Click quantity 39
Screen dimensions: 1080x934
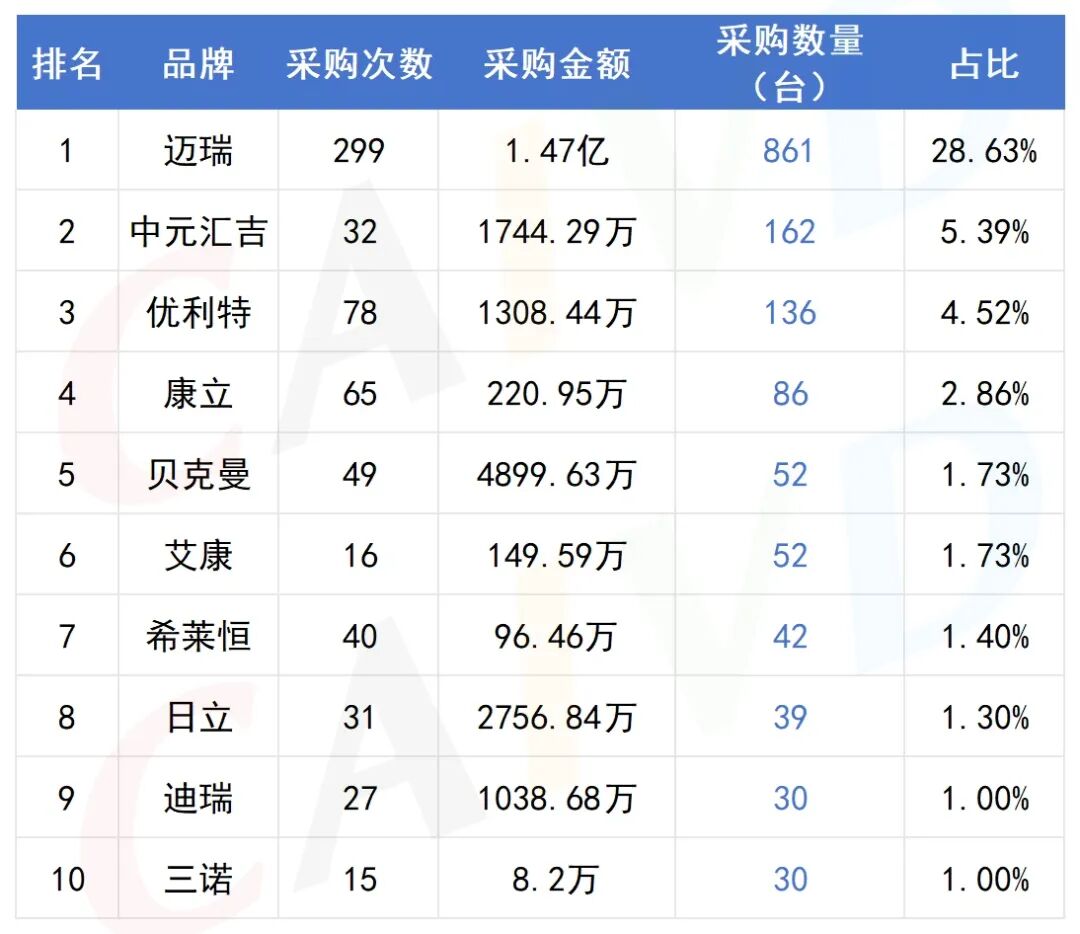790,718
